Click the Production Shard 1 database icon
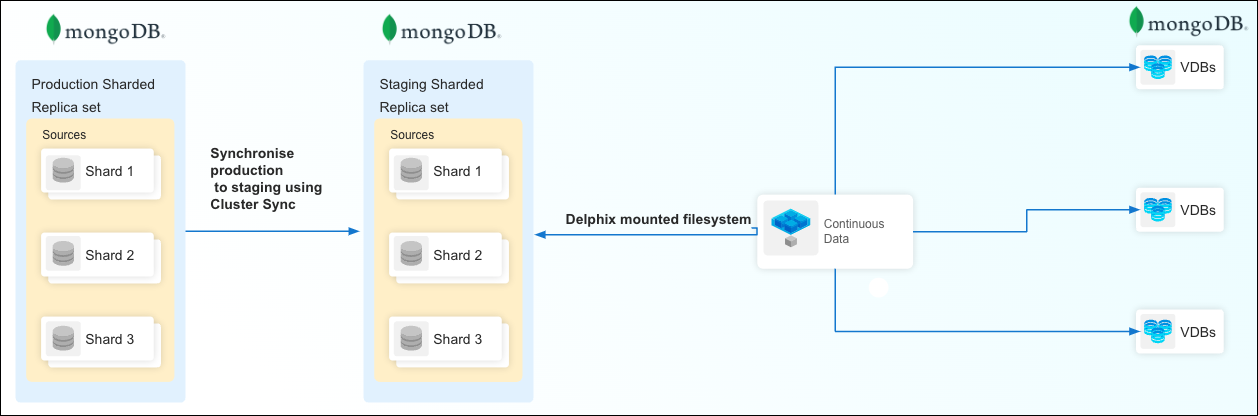This screenshot has width=1258, height=416. (63, 172)
